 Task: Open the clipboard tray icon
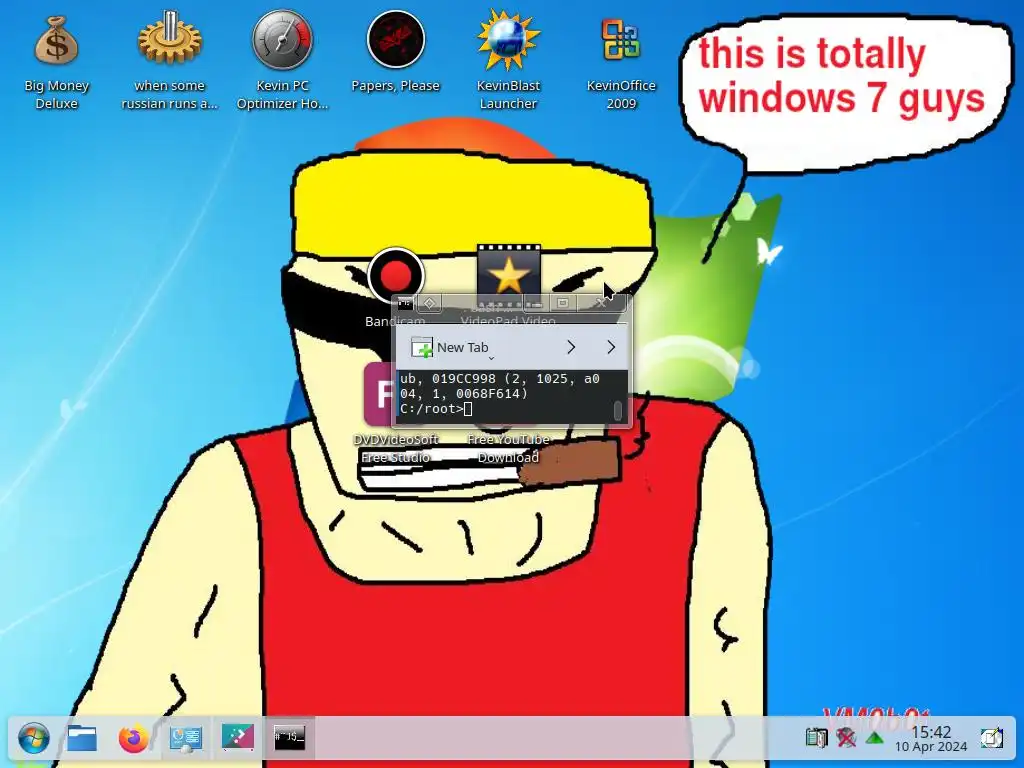(x=816, y=738)
